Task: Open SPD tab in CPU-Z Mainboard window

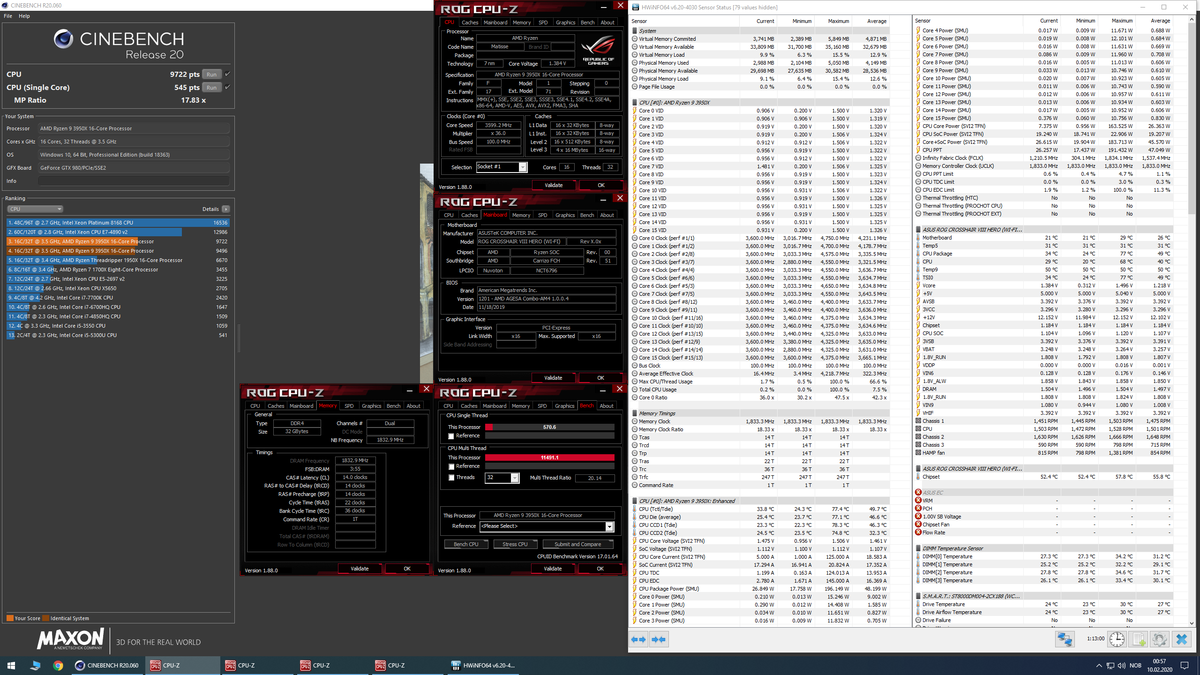Action: pos(543,215)
